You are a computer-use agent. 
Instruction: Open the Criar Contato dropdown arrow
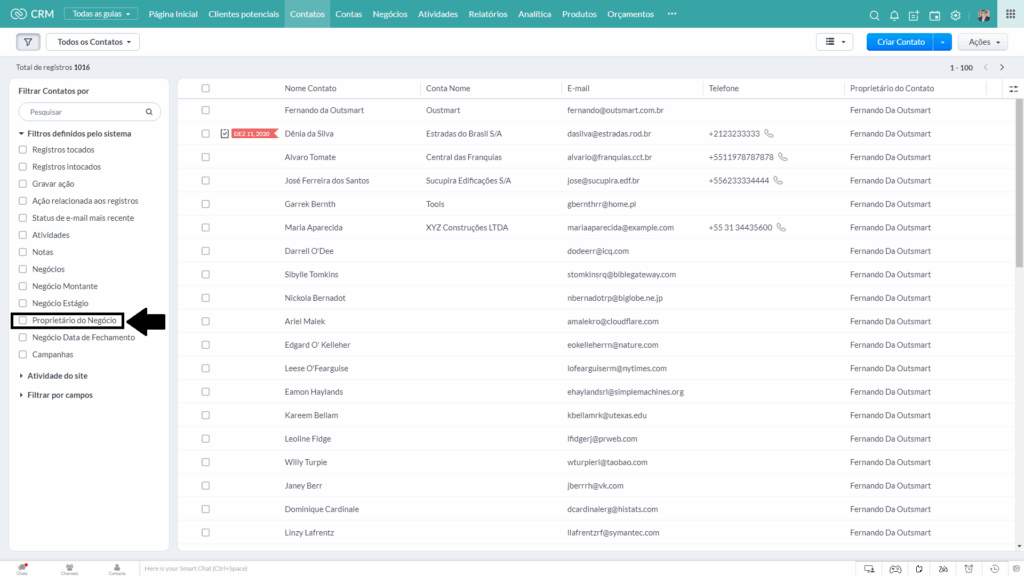pyautogui.click(x=942, y=42)
